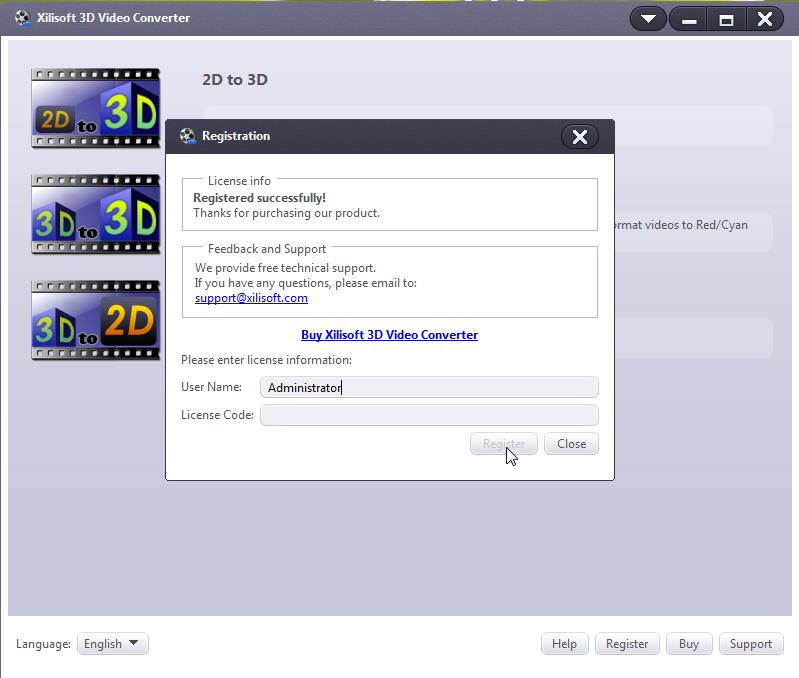
Task: Click the Register button in the bottom bar
Action: pos(627,644)
